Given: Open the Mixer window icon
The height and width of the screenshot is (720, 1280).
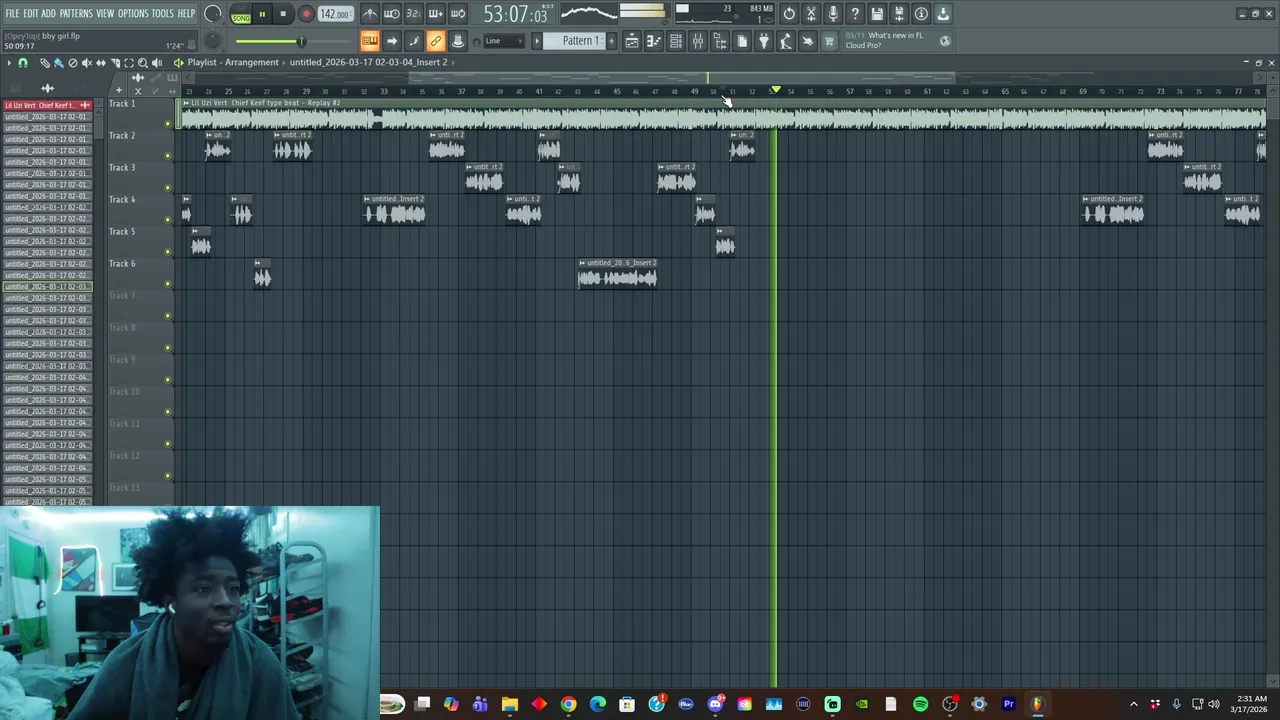Looking at the screenshot, I should pyautogui.click(x=698, y=41).
